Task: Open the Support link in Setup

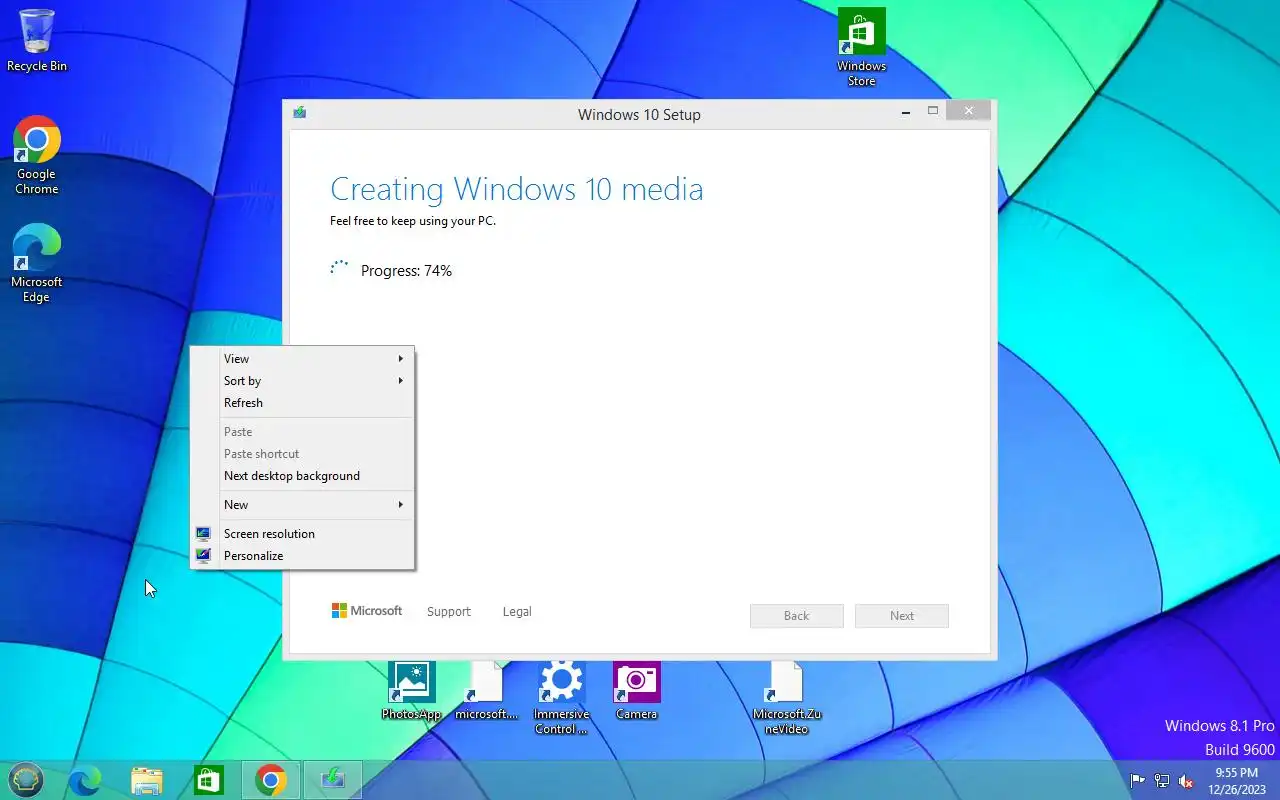Action: click(448, 612)
